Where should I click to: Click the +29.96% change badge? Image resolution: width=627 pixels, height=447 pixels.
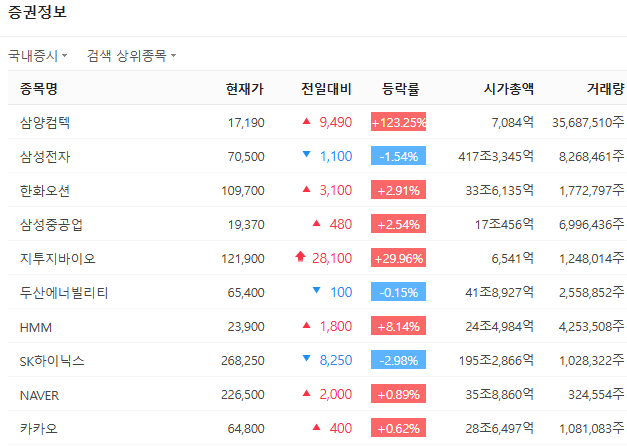(x=398, y=257)
